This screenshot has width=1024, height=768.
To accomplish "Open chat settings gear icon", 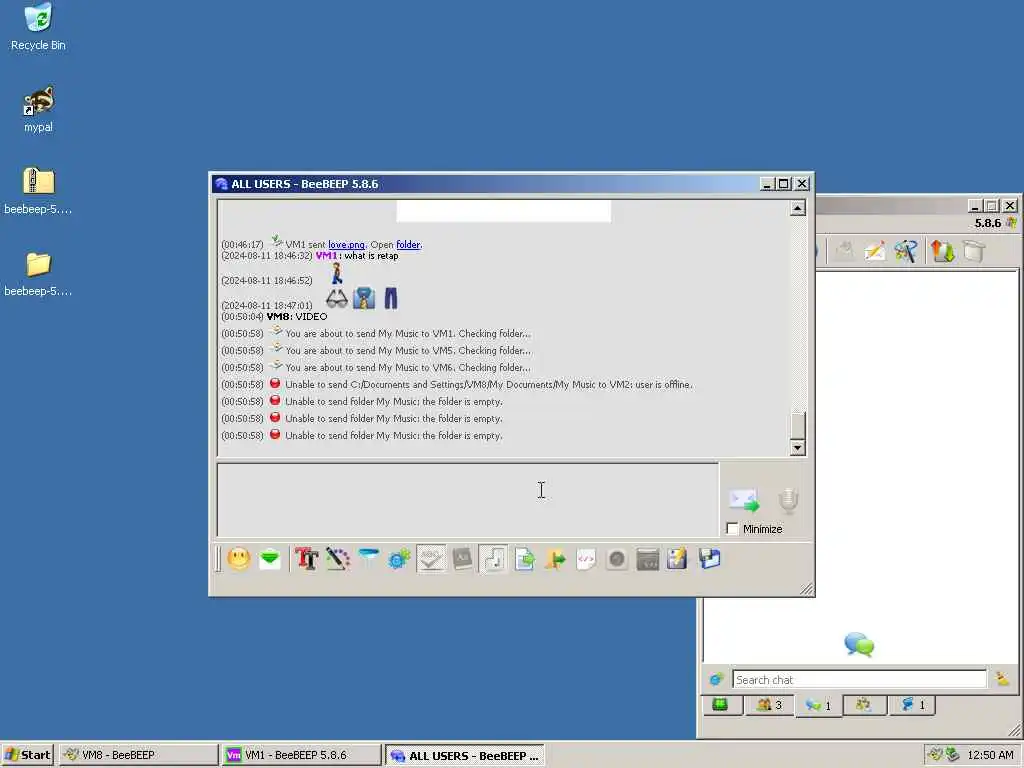I will (399, 559).
